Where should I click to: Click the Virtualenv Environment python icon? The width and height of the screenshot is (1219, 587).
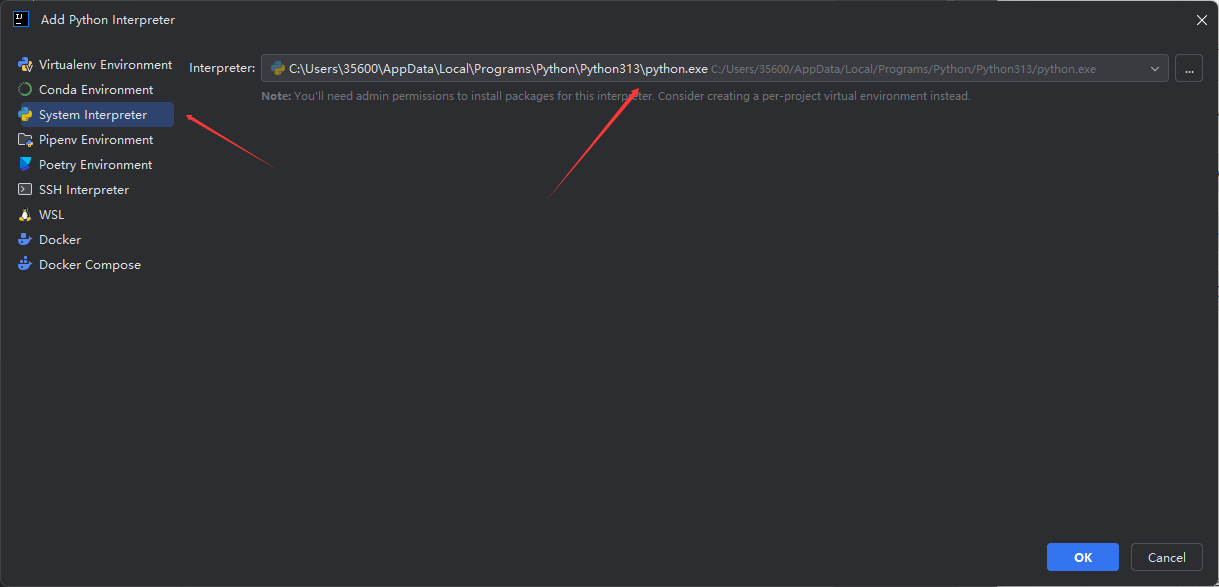click(25, 65)
